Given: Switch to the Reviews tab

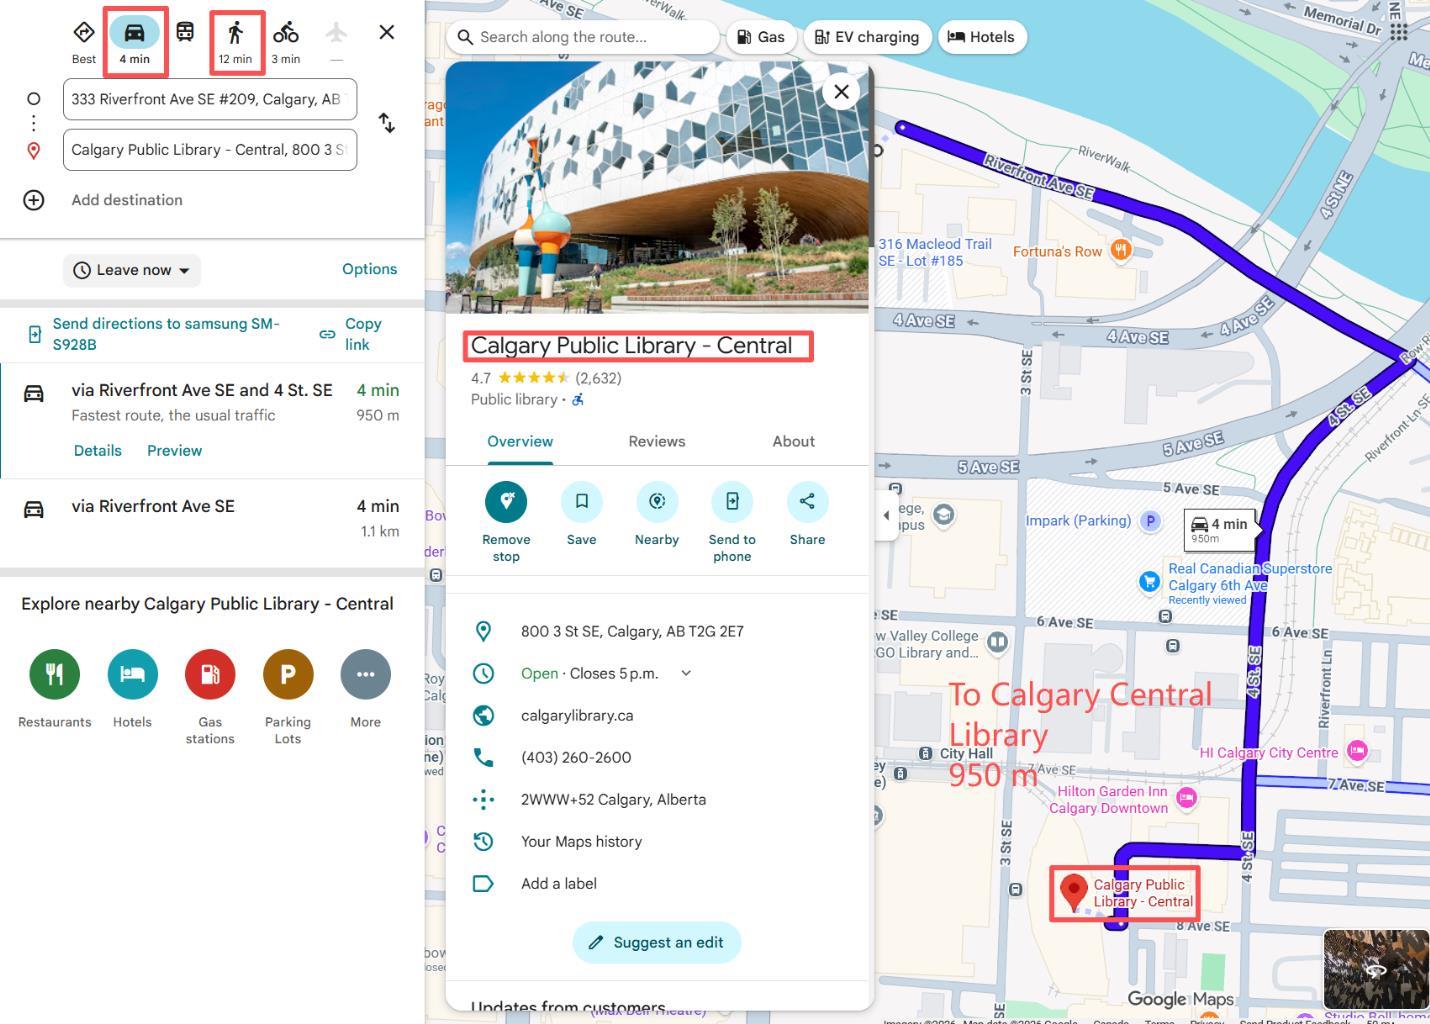Looking at the screenshot, I should (x=657, y=442).
